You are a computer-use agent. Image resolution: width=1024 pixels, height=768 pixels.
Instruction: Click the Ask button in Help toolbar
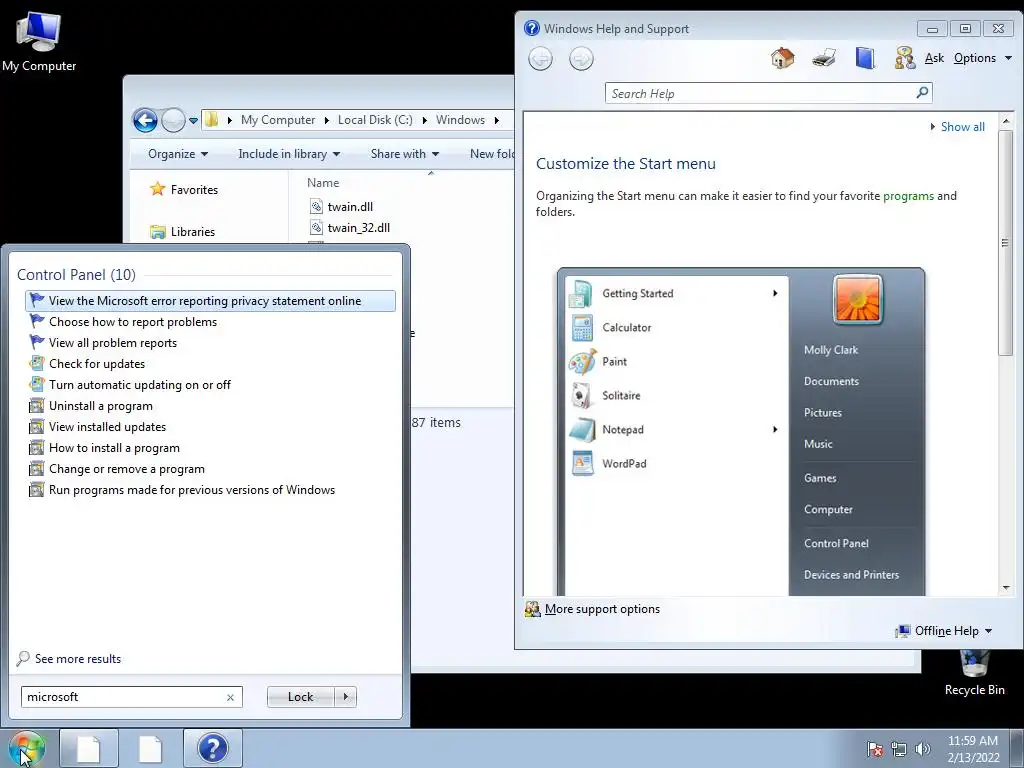[x=934, y=58]
